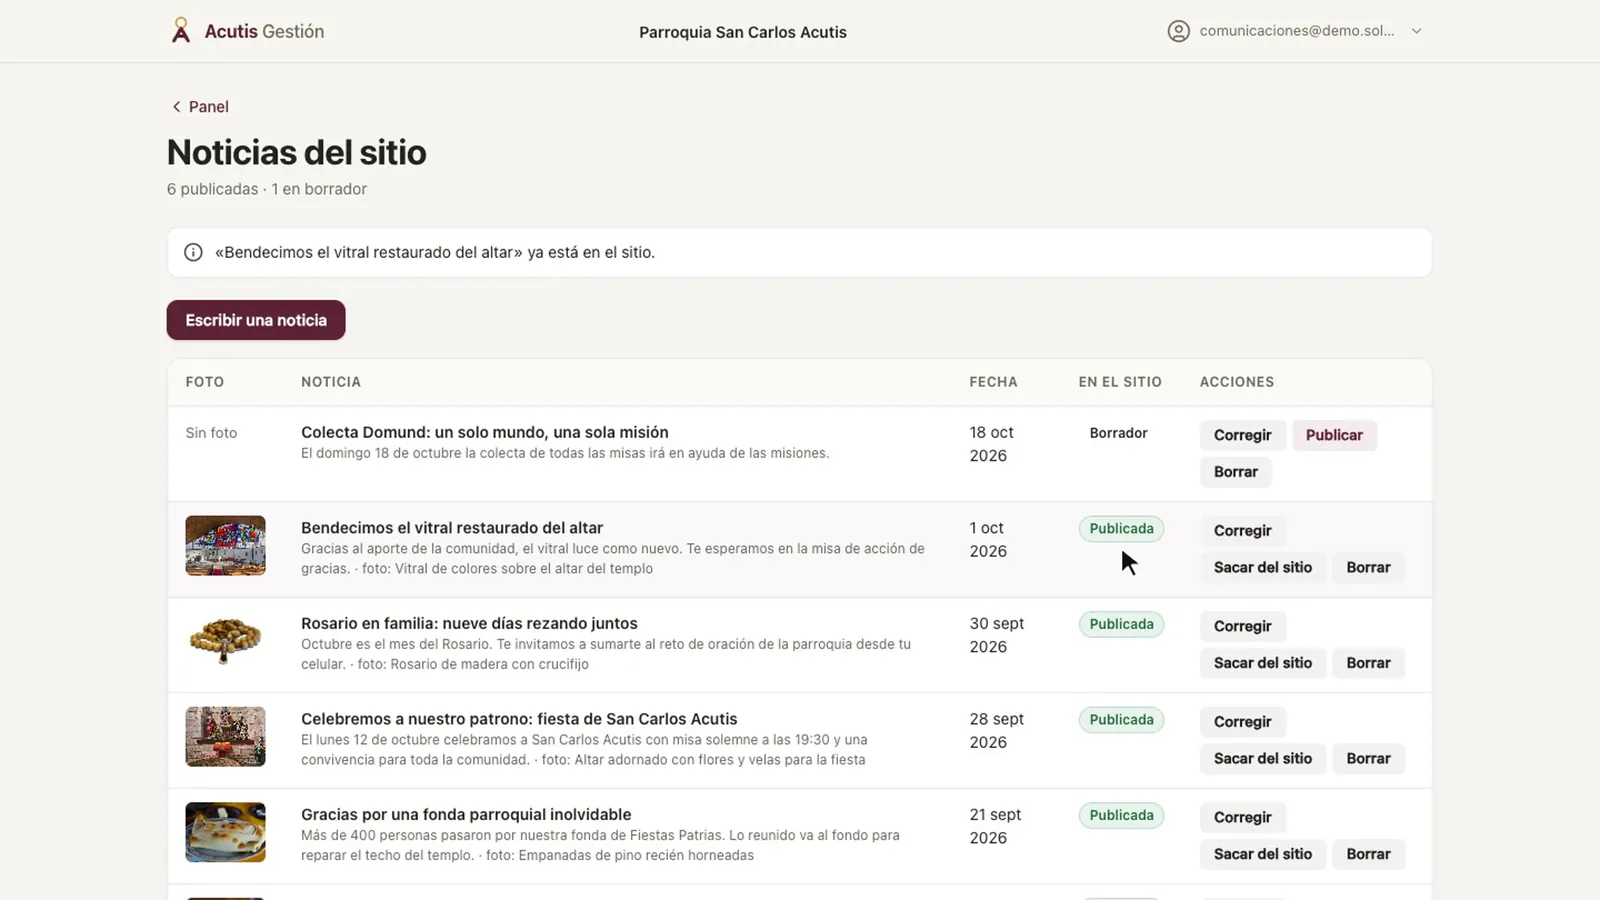The height and width of the screenshot is (900, 1600).
Task: Click the FOTO column header
Action: [x=205, y=382]
